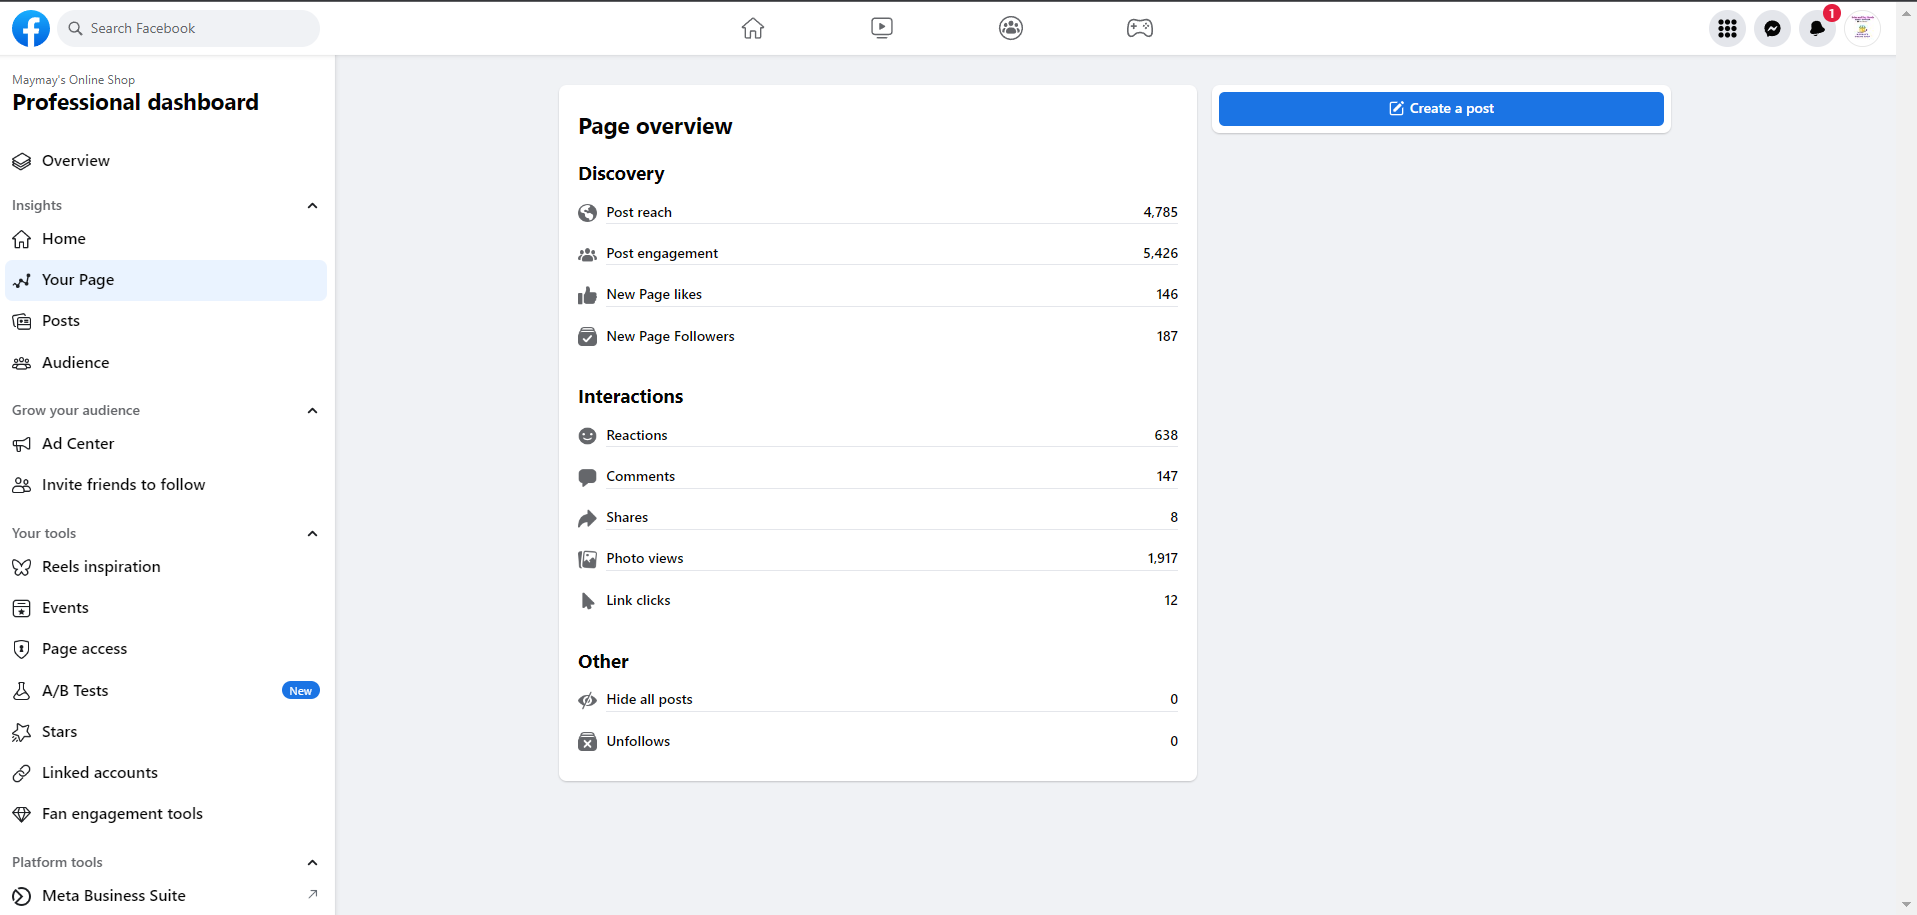Collapse the Grow your audience section
The height and width of the screenshot is (915, 1917).
coord(312,411)
